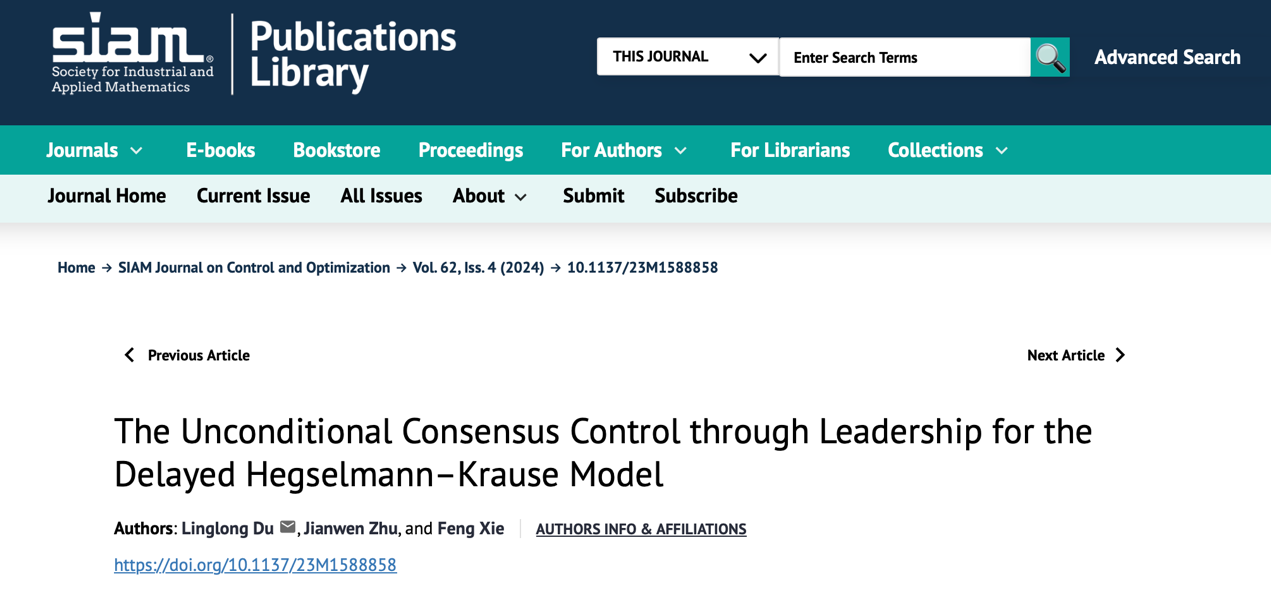The image size is (1271, 592).
Task: Show Authors Info & Affiliations
Action: pyautogui.click(x=641, y=529)
